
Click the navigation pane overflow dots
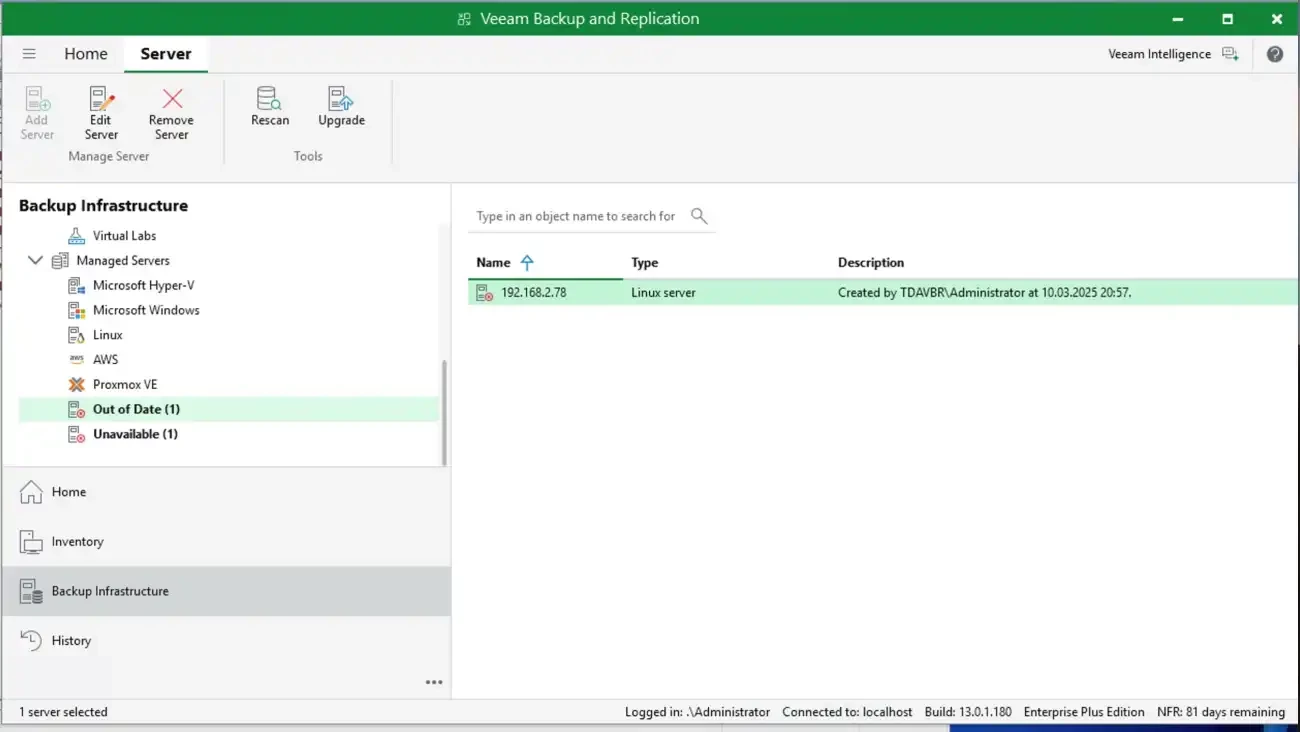(x=433, y=682)
